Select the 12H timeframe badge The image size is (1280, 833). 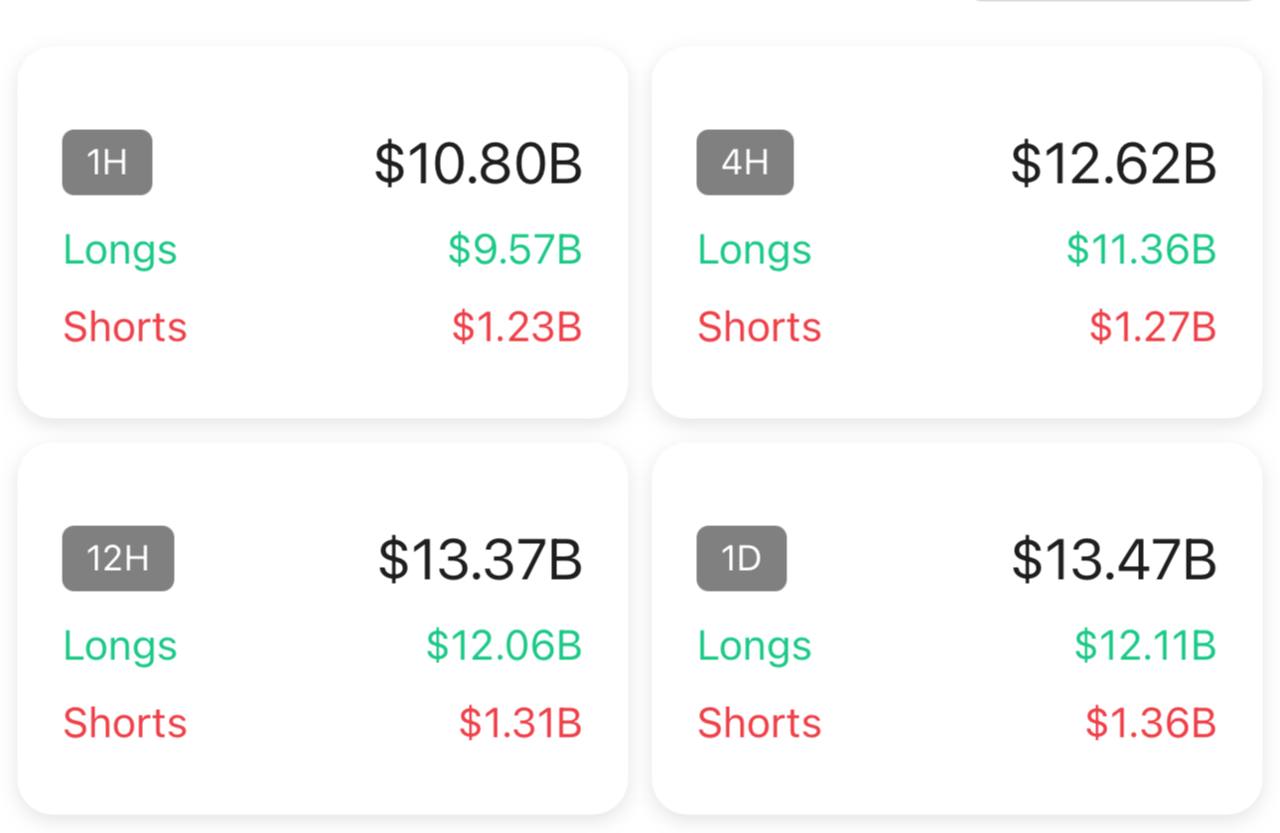118,558
